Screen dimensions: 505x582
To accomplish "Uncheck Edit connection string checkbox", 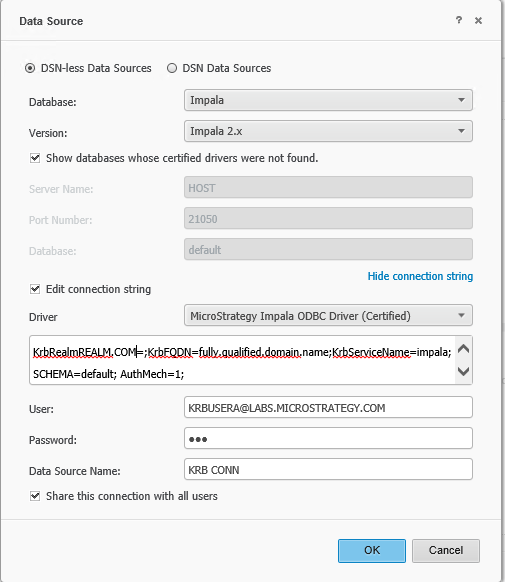I will click(x=35, y=289).
